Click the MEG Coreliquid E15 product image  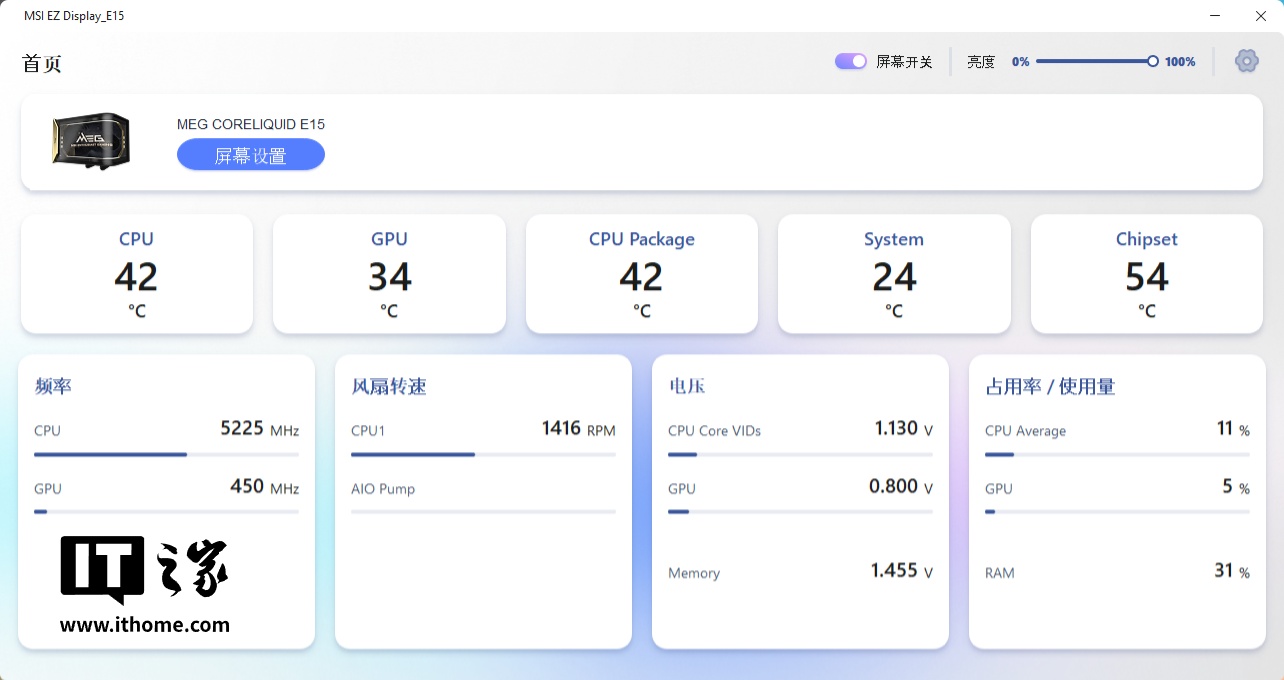[x=91, y=139]
